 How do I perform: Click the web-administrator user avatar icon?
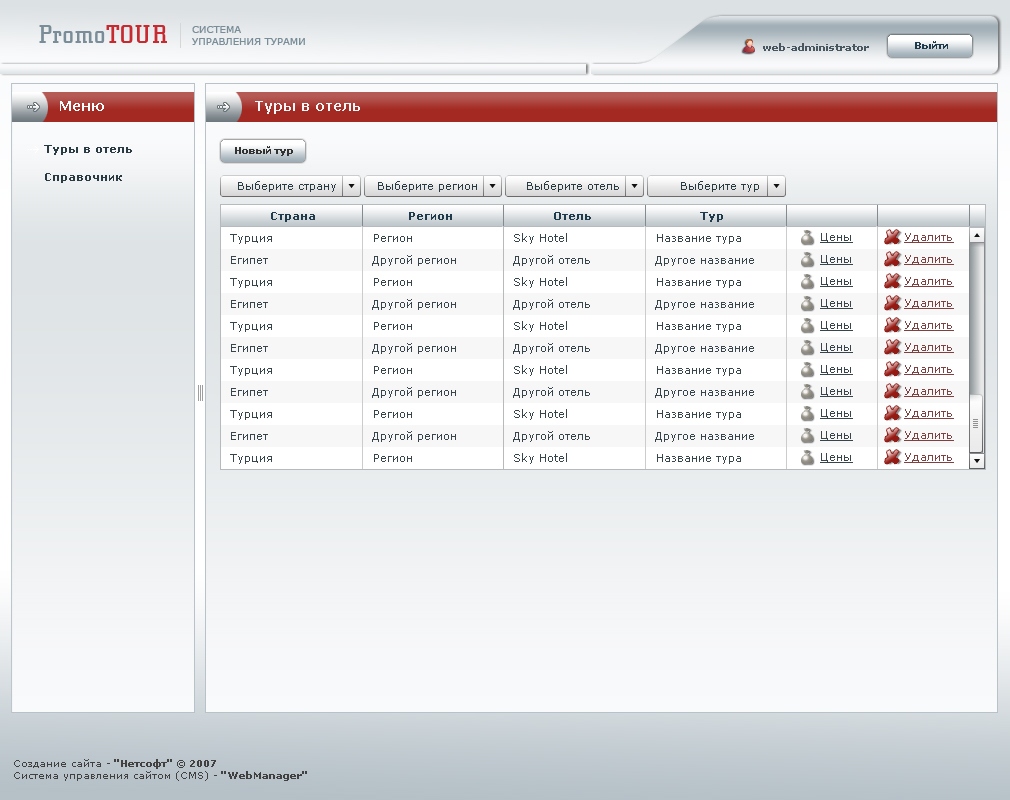pyautogui.click(x=748, y=46)
